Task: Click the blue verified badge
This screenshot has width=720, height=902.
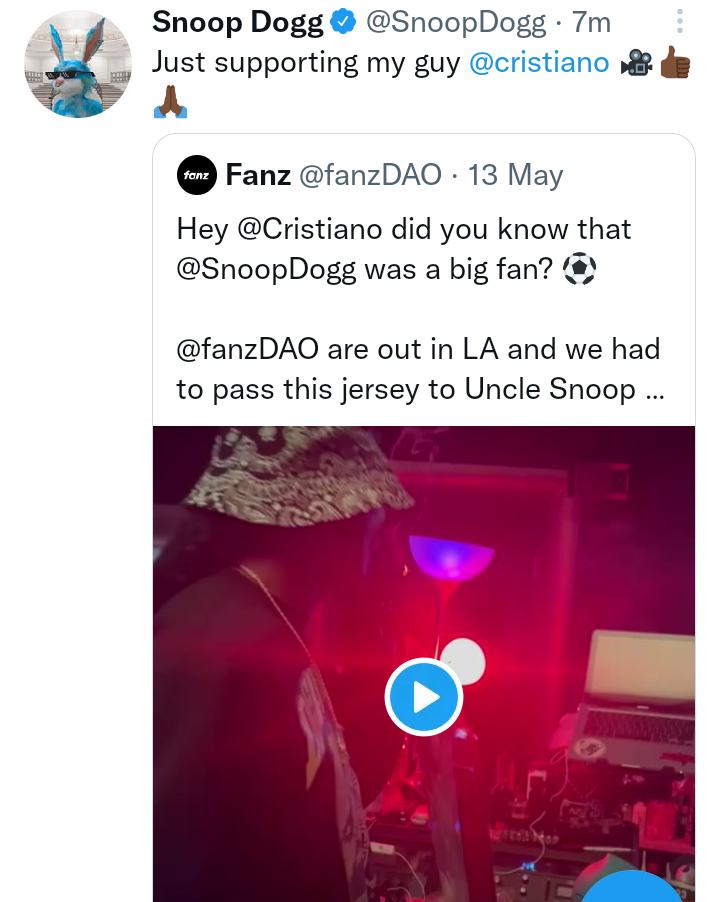Action: point(341,23)
